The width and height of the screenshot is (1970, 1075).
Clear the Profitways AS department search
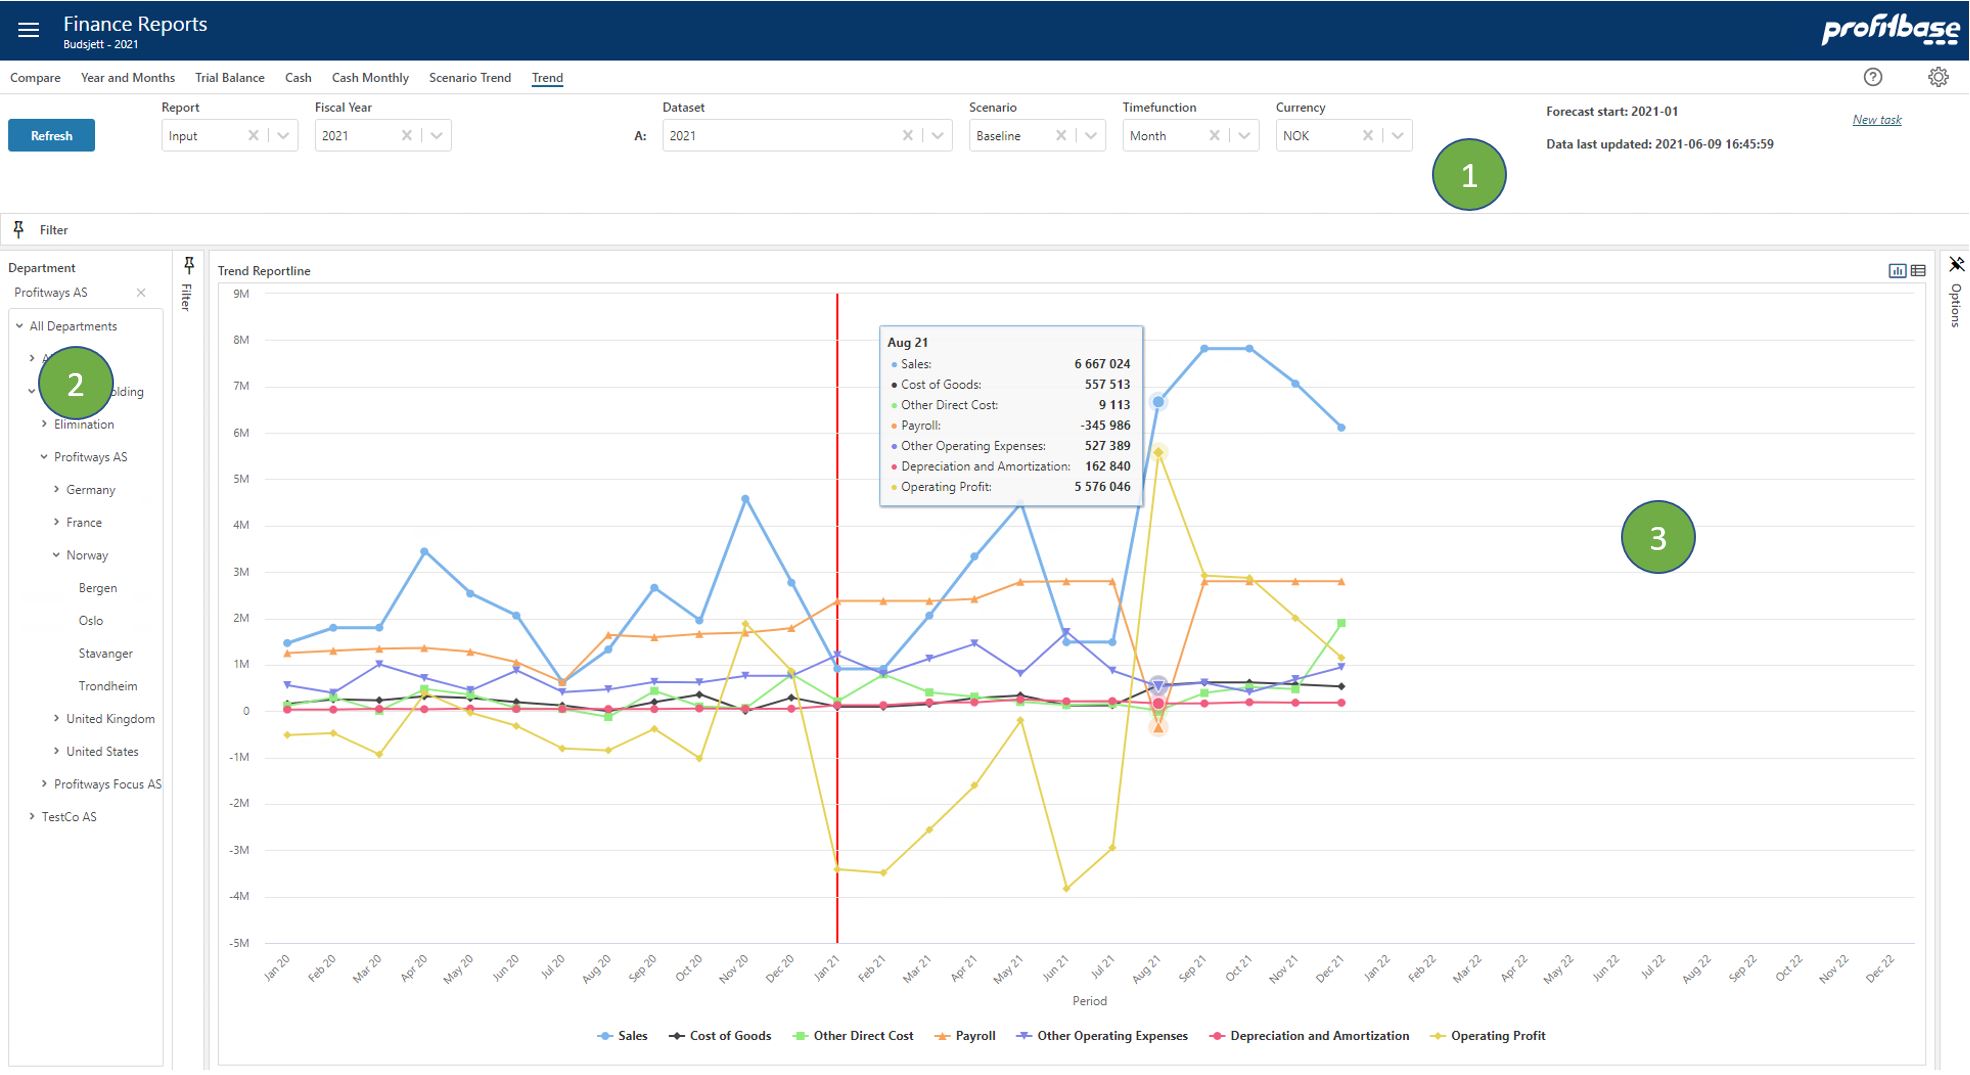coord(141,293)
